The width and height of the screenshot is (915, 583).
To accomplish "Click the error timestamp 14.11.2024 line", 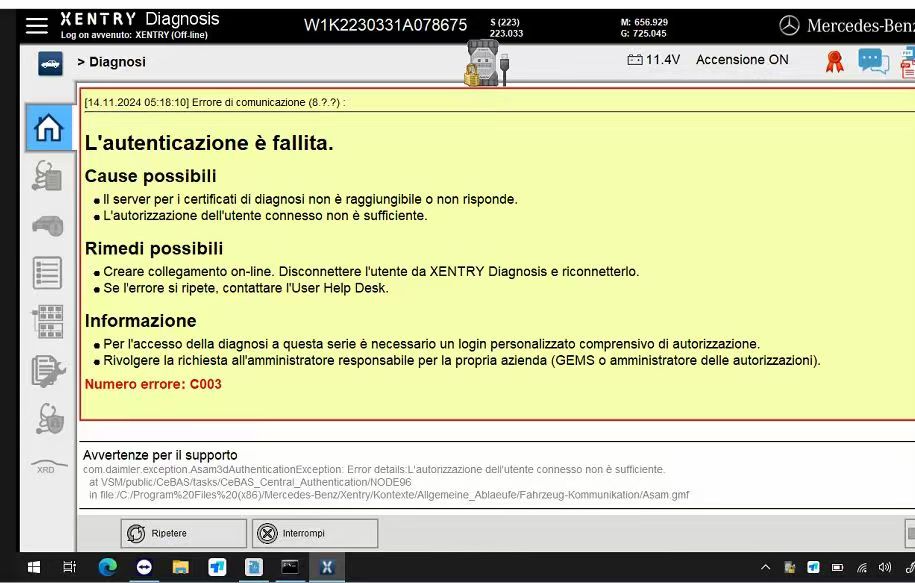I will [215, 102].
